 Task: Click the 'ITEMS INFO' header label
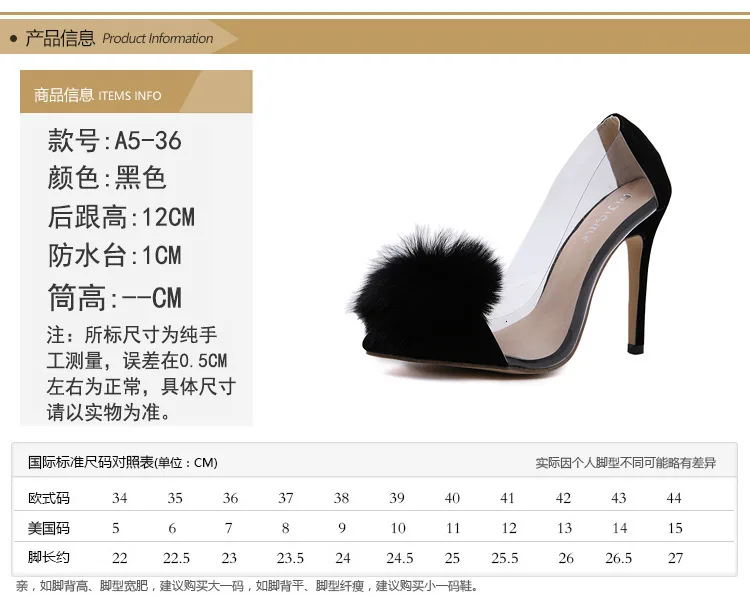(130, 96)
